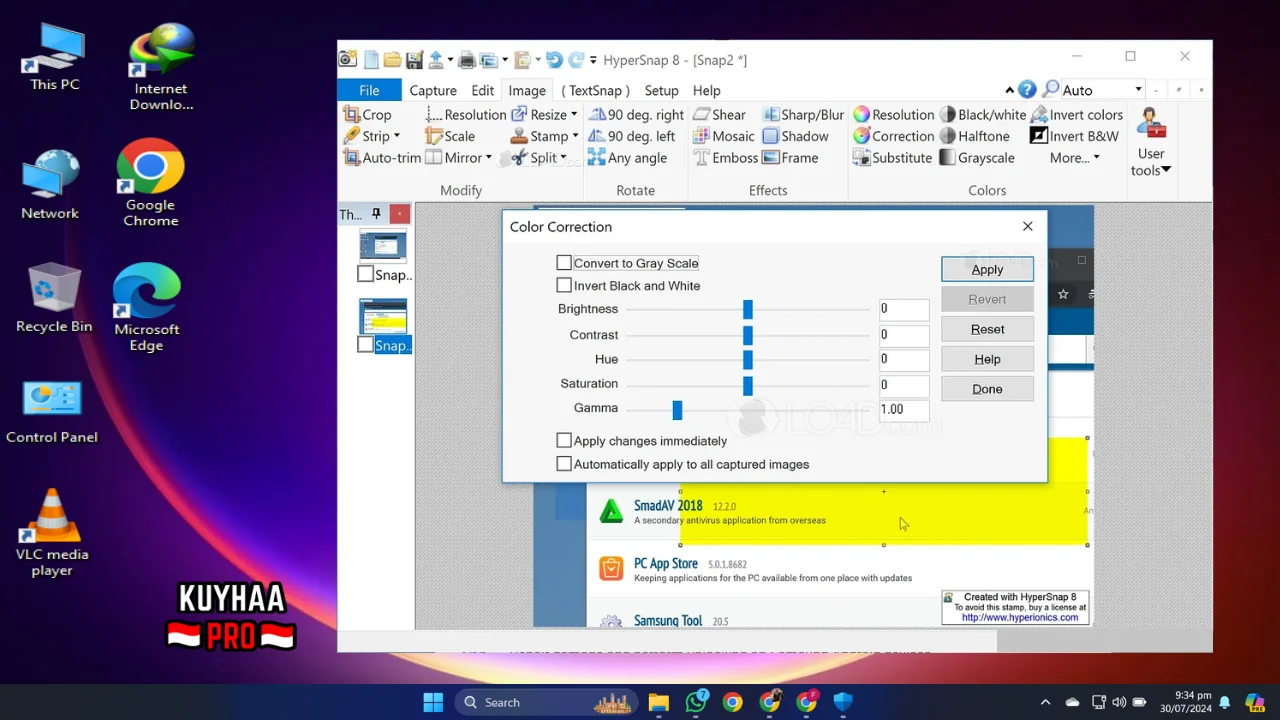Click the printer icon in quick access toolbar
This screenshot has height=720, width=1280.
coord(466,60)
